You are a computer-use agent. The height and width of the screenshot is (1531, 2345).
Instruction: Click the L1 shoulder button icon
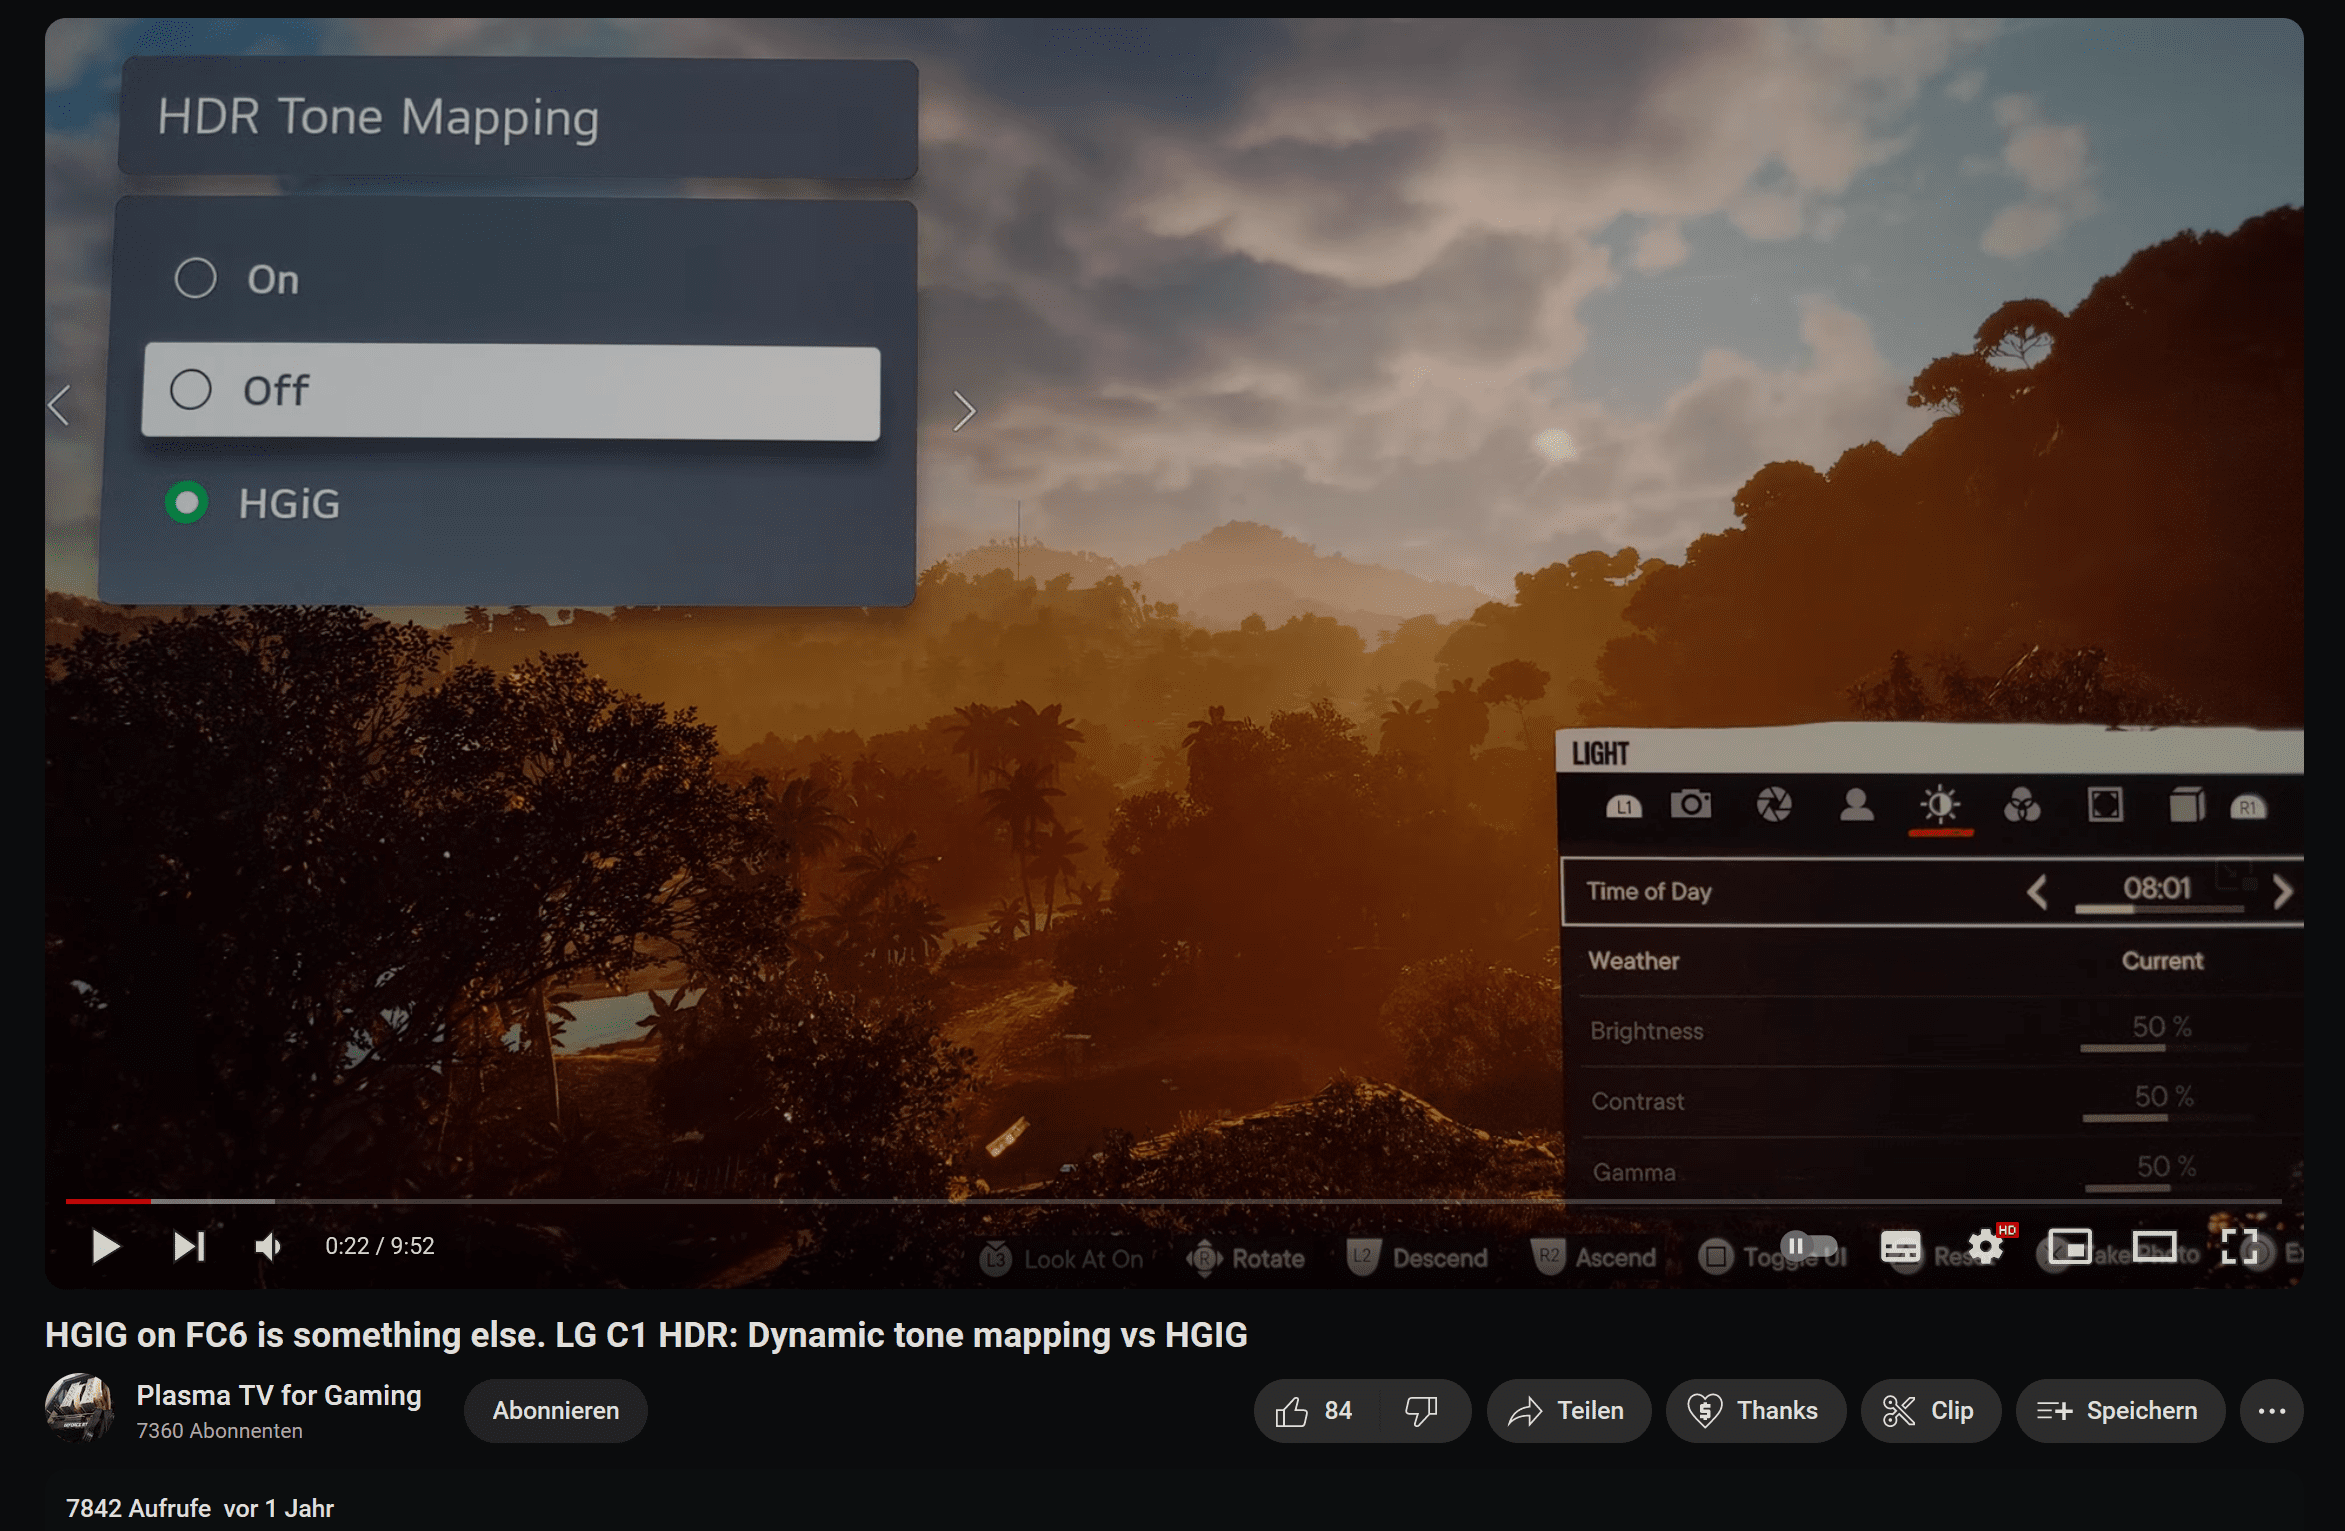coord(1624,806)
